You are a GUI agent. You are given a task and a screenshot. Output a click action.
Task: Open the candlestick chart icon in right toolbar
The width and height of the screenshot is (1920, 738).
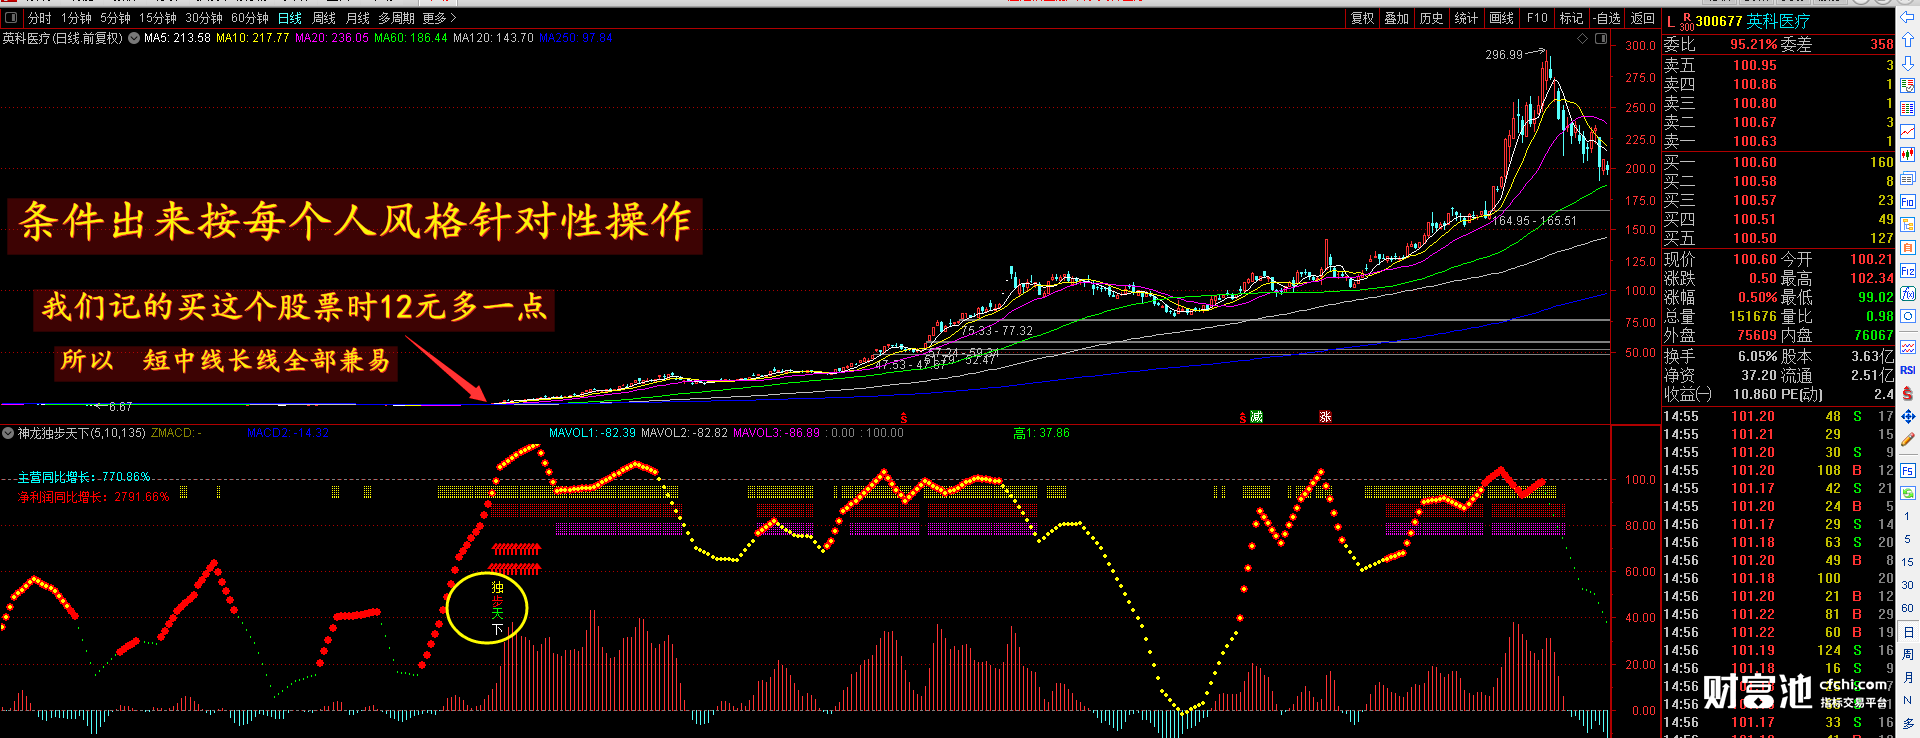tap(1908, 155)
